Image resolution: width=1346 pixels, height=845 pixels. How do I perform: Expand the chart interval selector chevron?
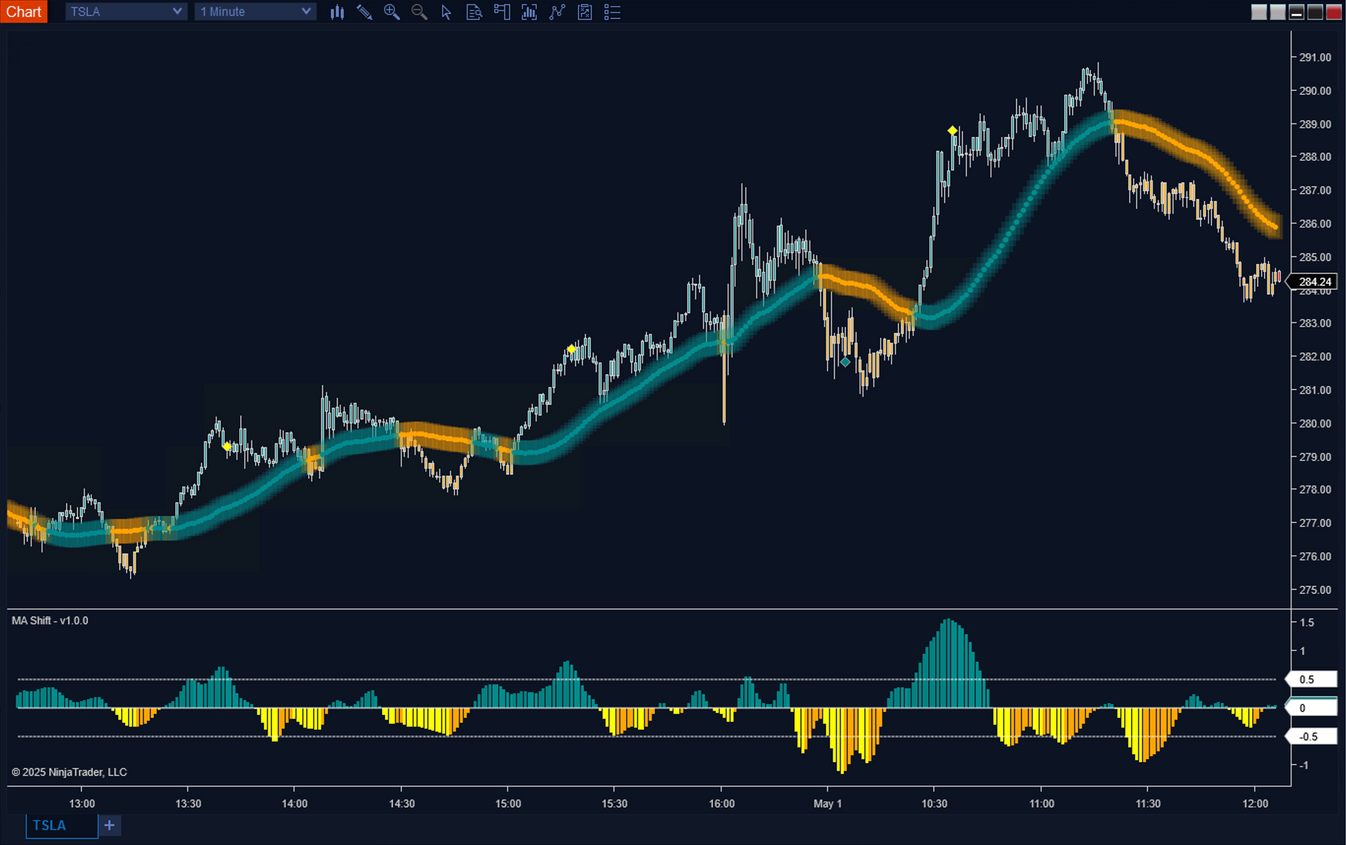(x=306, y=12)
